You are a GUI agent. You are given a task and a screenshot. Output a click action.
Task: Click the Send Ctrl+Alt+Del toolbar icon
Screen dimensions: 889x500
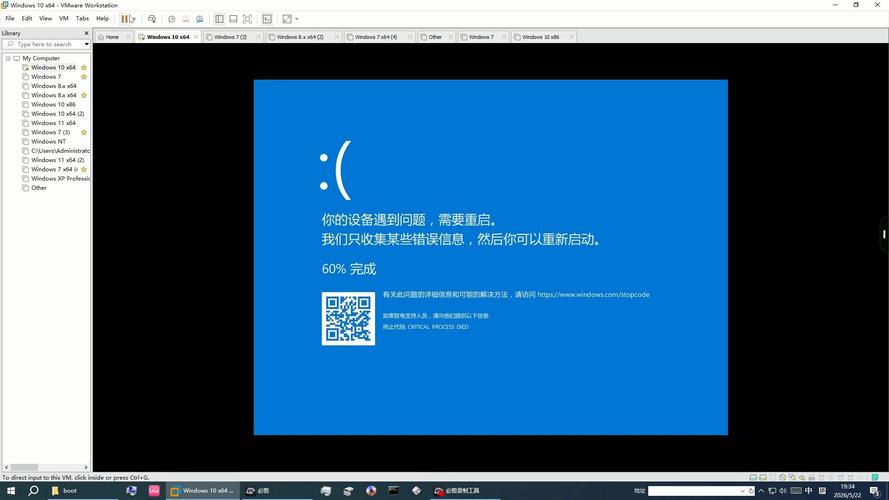point(151,19)
